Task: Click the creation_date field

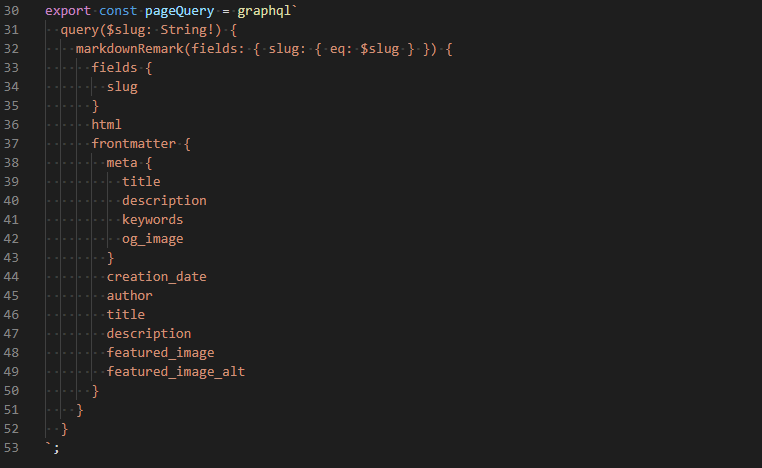Action: click(156, 276)
